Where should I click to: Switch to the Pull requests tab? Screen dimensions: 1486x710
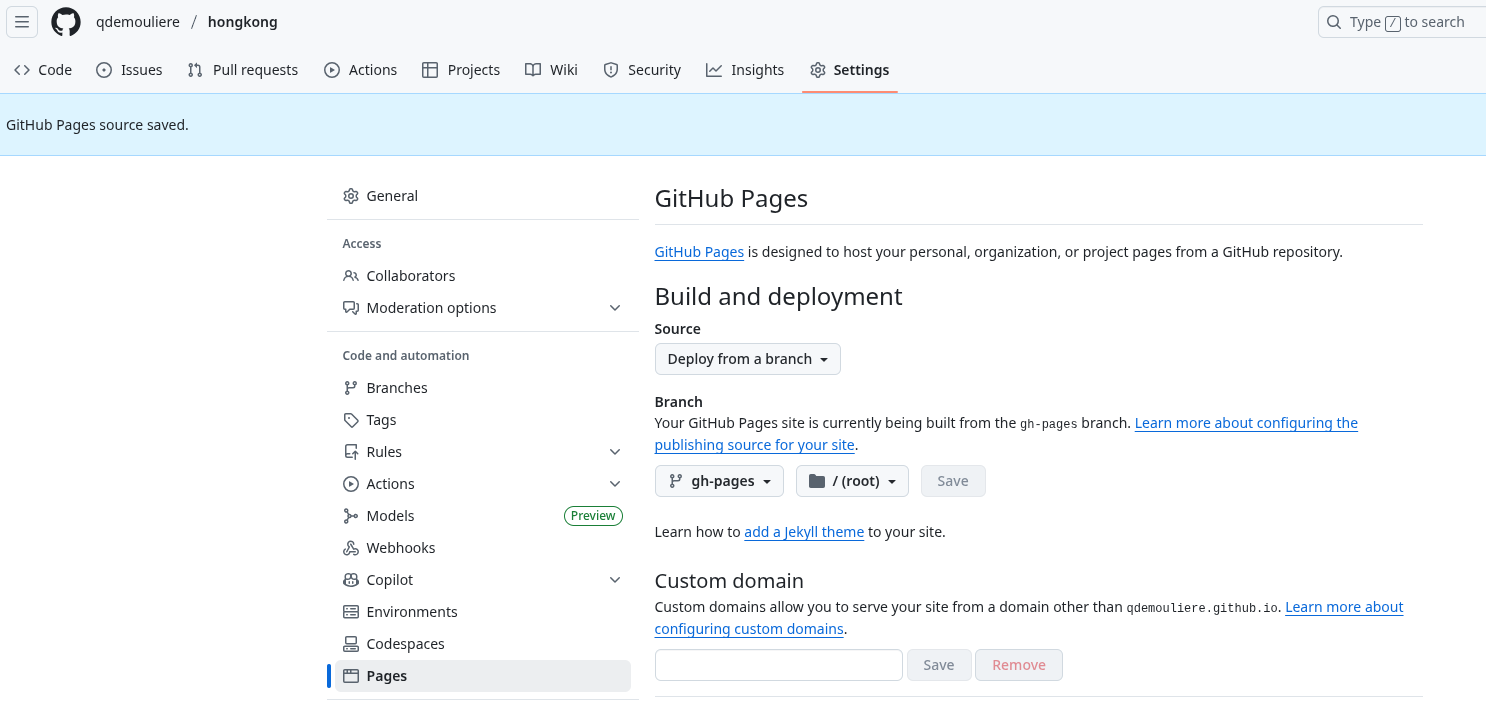pyautogui.click(x=243, y=70)
